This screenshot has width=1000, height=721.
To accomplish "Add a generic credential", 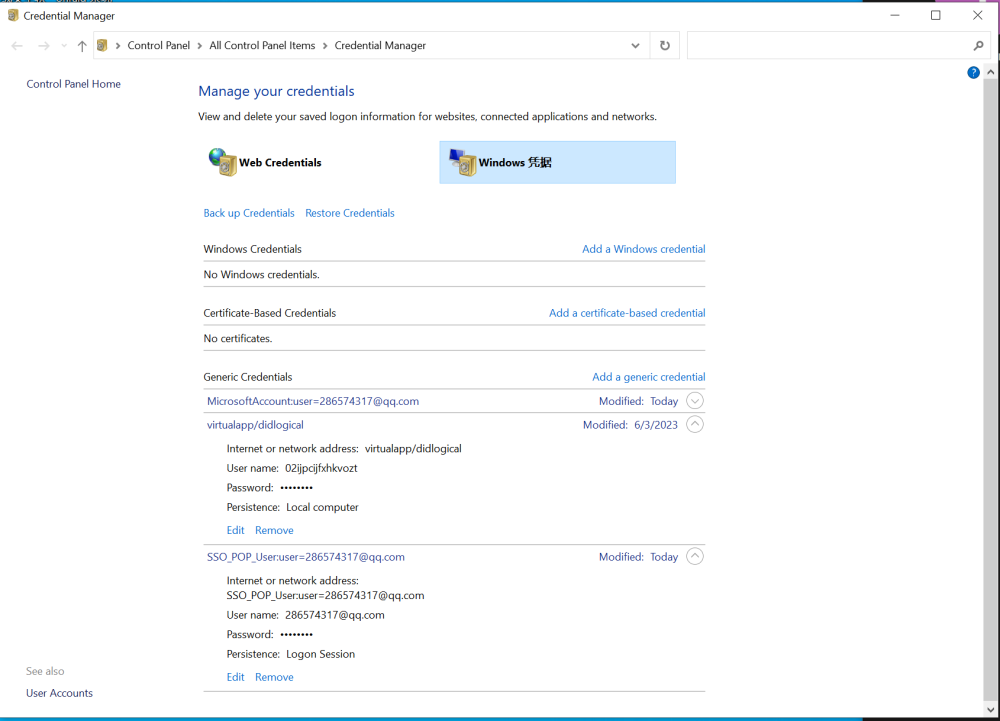I will [649, 377].
